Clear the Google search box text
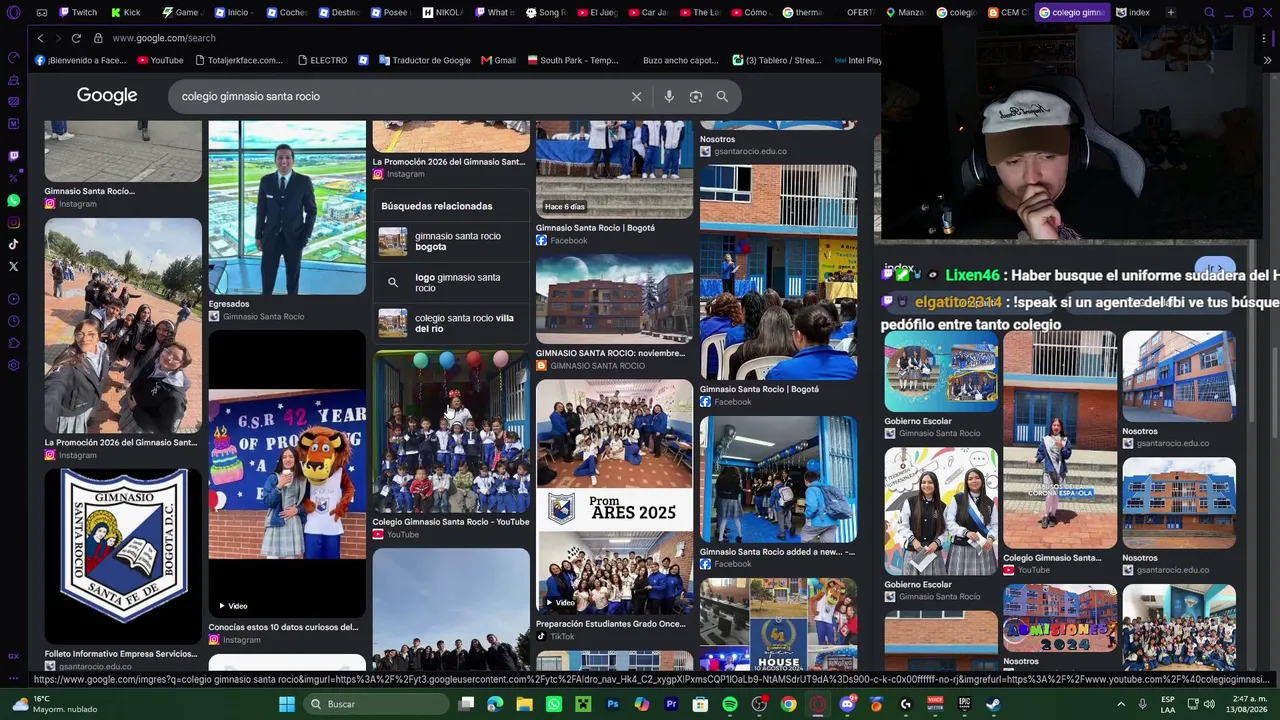The width and height of the screenshot is (1280, 720). pyautogui.click(x=636, y=96)
